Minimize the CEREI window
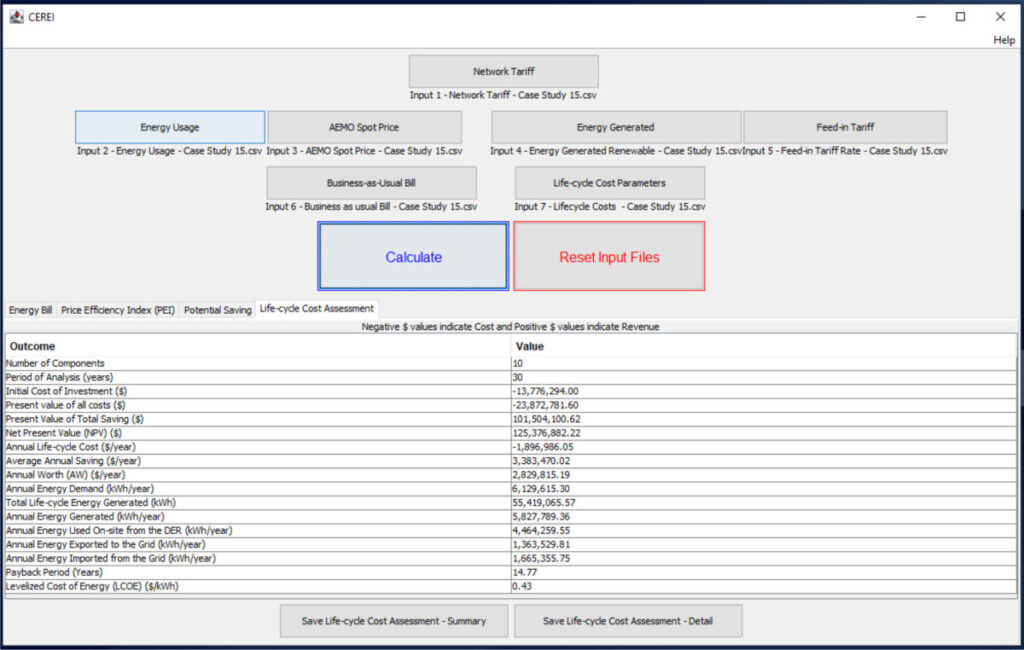Viewport: 1024px width, 650px height. click(x=921, y=17)
